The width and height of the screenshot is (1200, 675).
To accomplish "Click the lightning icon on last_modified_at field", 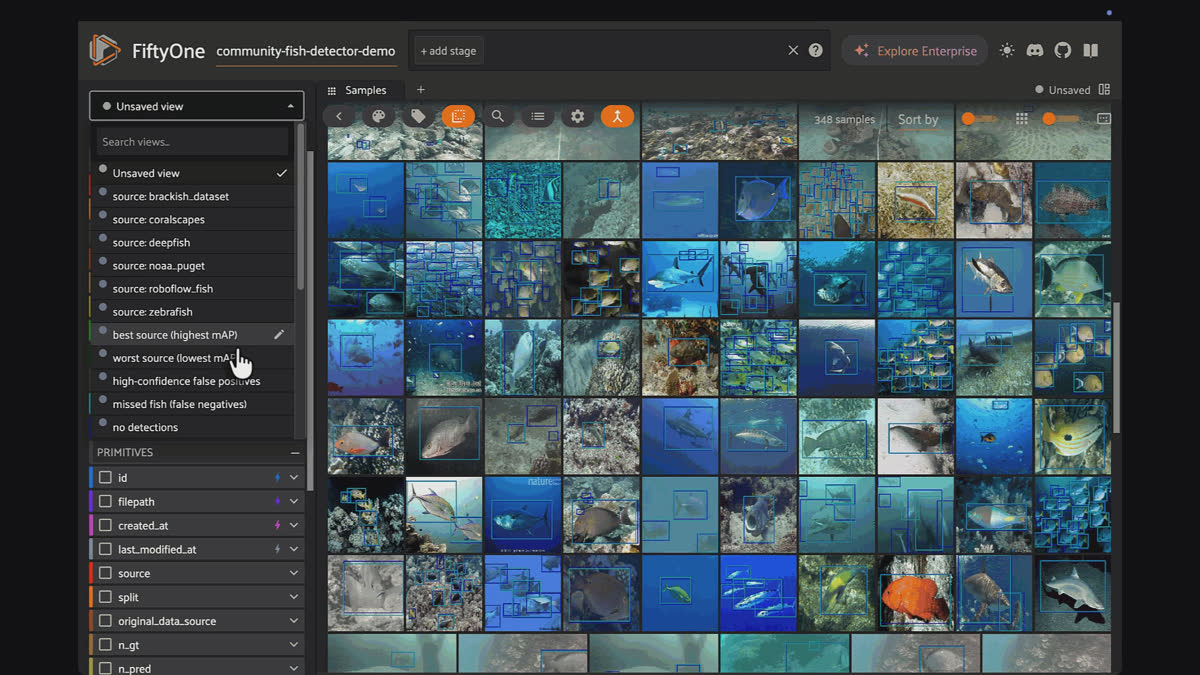I will point(278,549).
